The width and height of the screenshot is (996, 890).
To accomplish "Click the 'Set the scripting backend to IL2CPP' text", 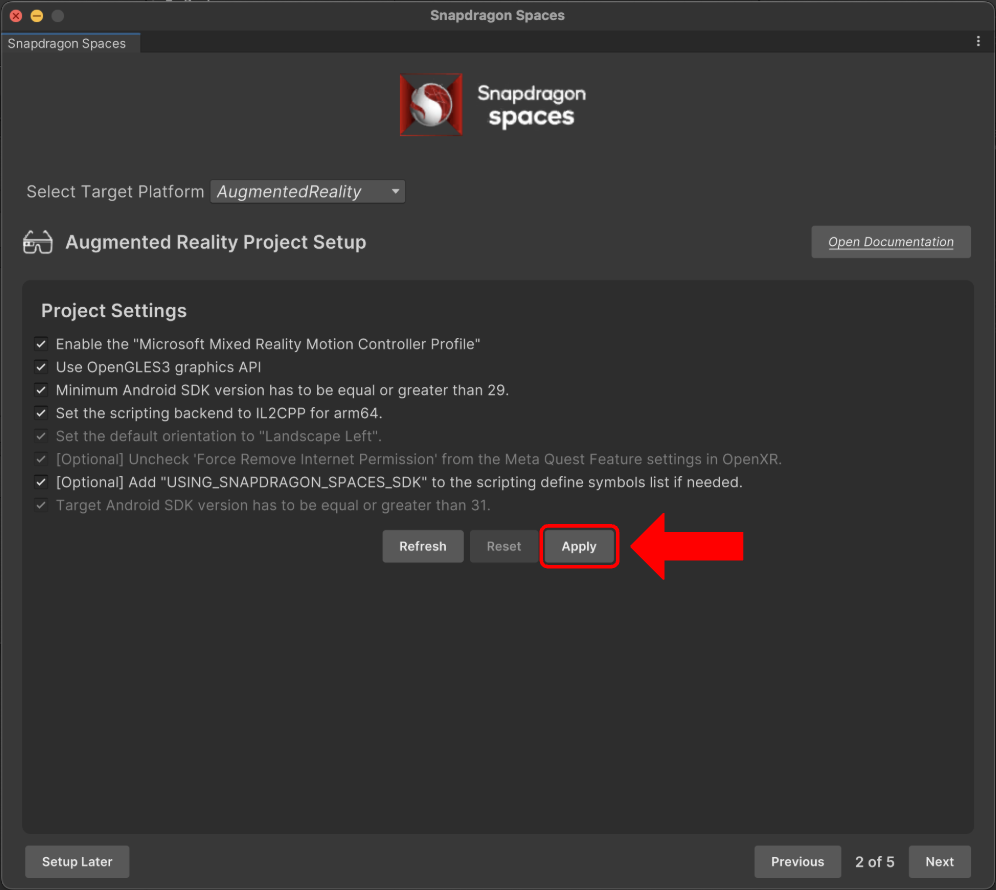I will click(219, 413).
